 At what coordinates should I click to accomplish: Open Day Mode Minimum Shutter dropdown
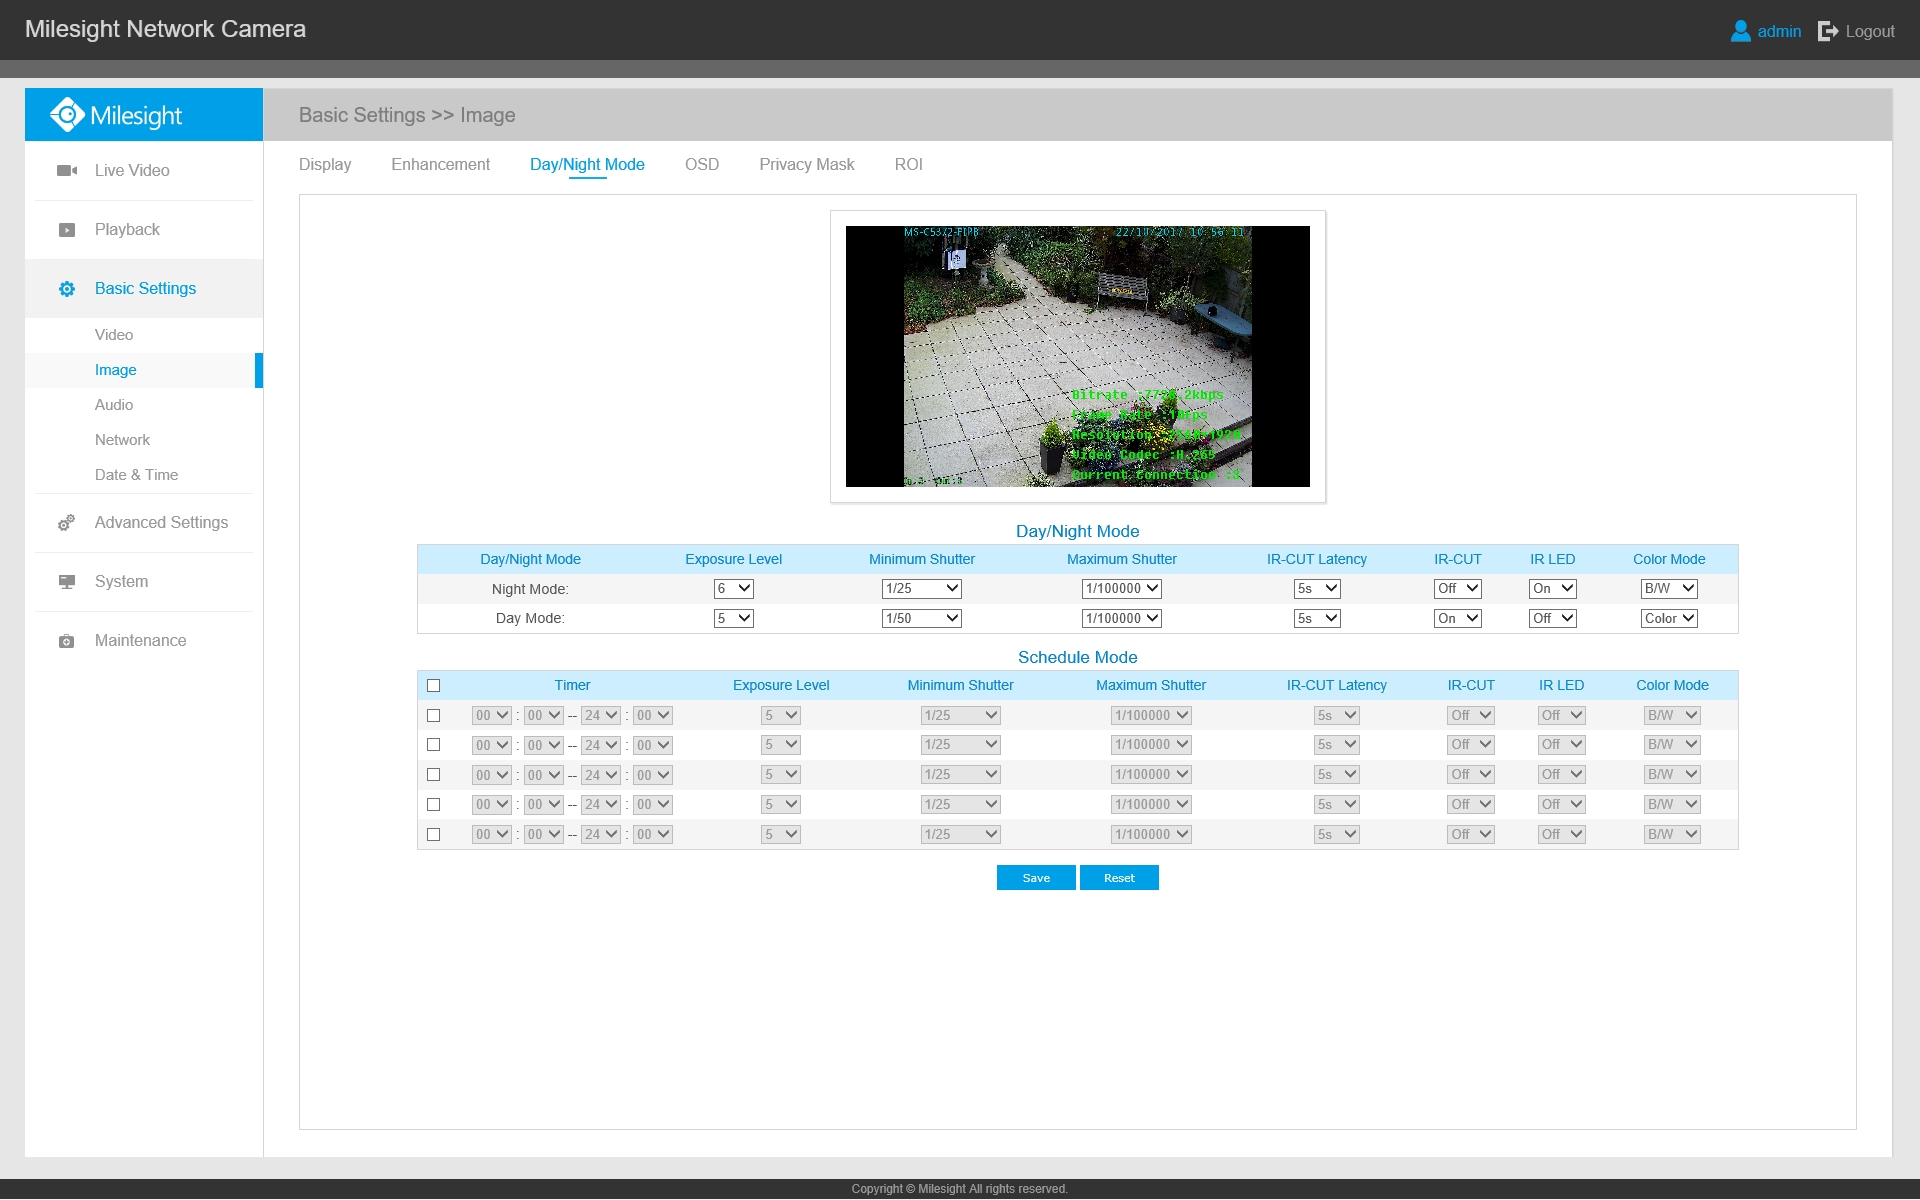click(x=921, y=619)
